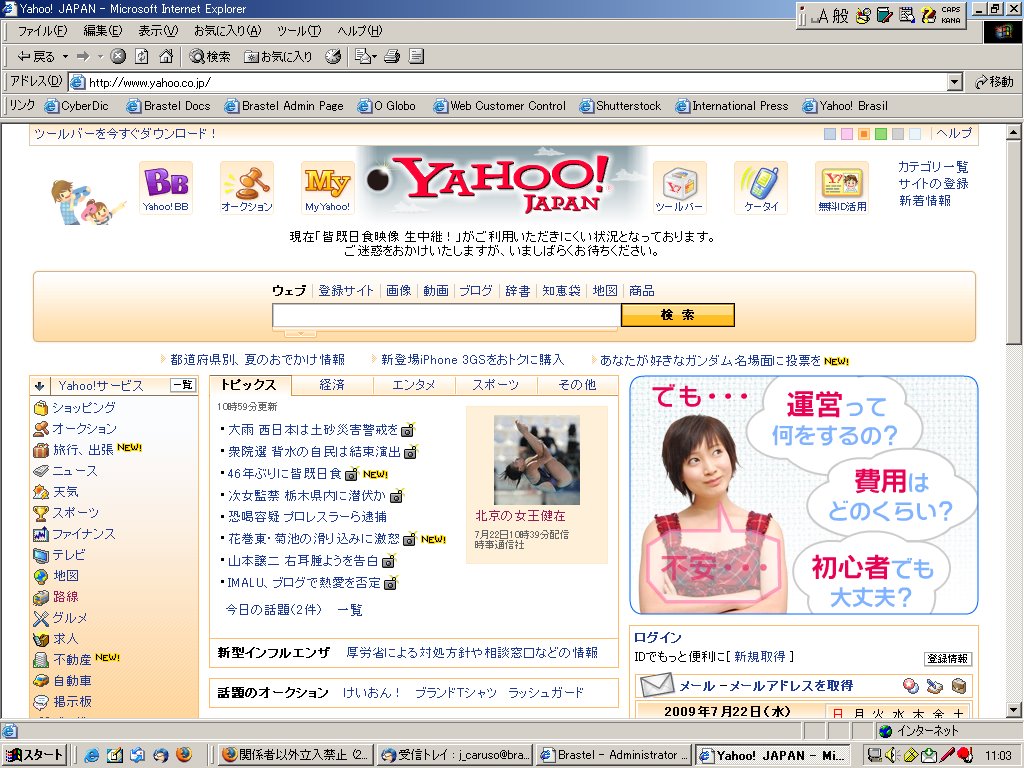Expand the small arrow below search box
Screen dimensions: 1024x768
pos(300,333)
